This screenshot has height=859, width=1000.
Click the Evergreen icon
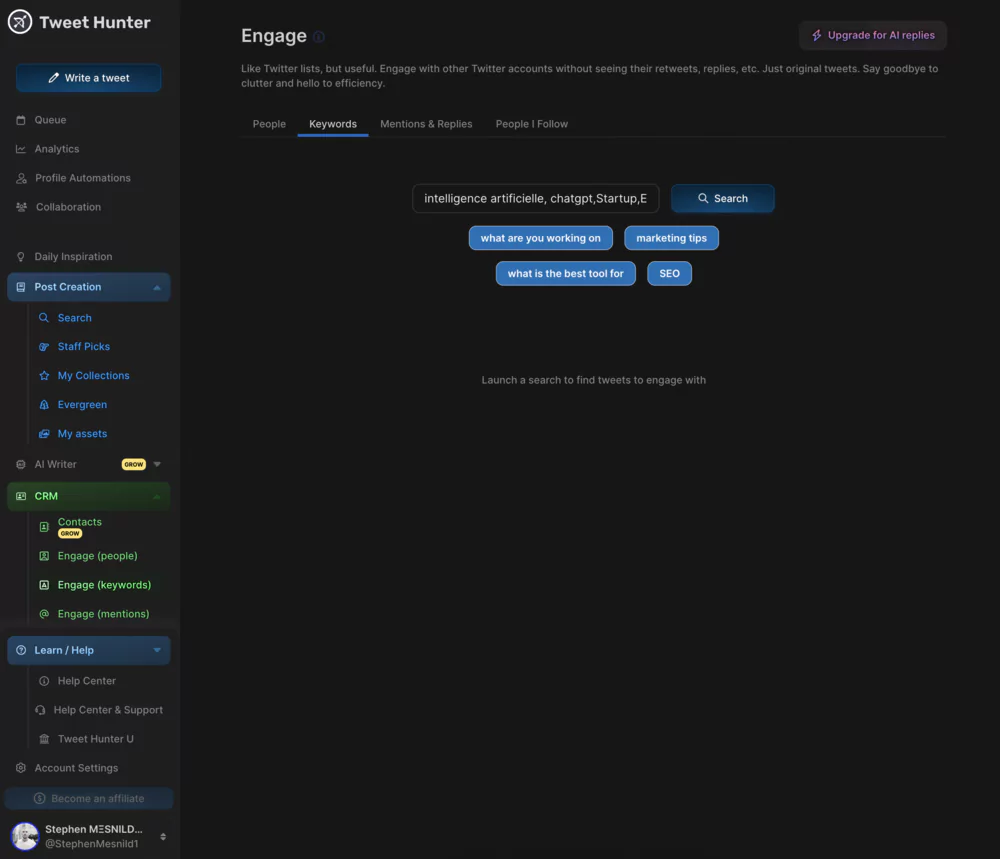pos(44,404)
